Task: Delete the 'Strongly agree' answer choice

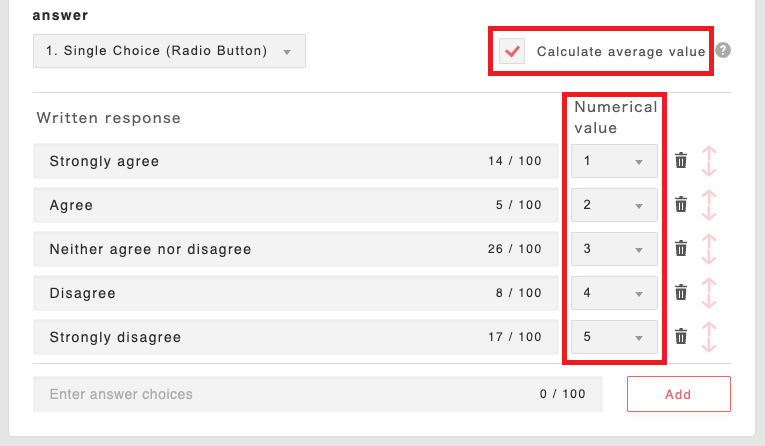Action: coord(681,161)
